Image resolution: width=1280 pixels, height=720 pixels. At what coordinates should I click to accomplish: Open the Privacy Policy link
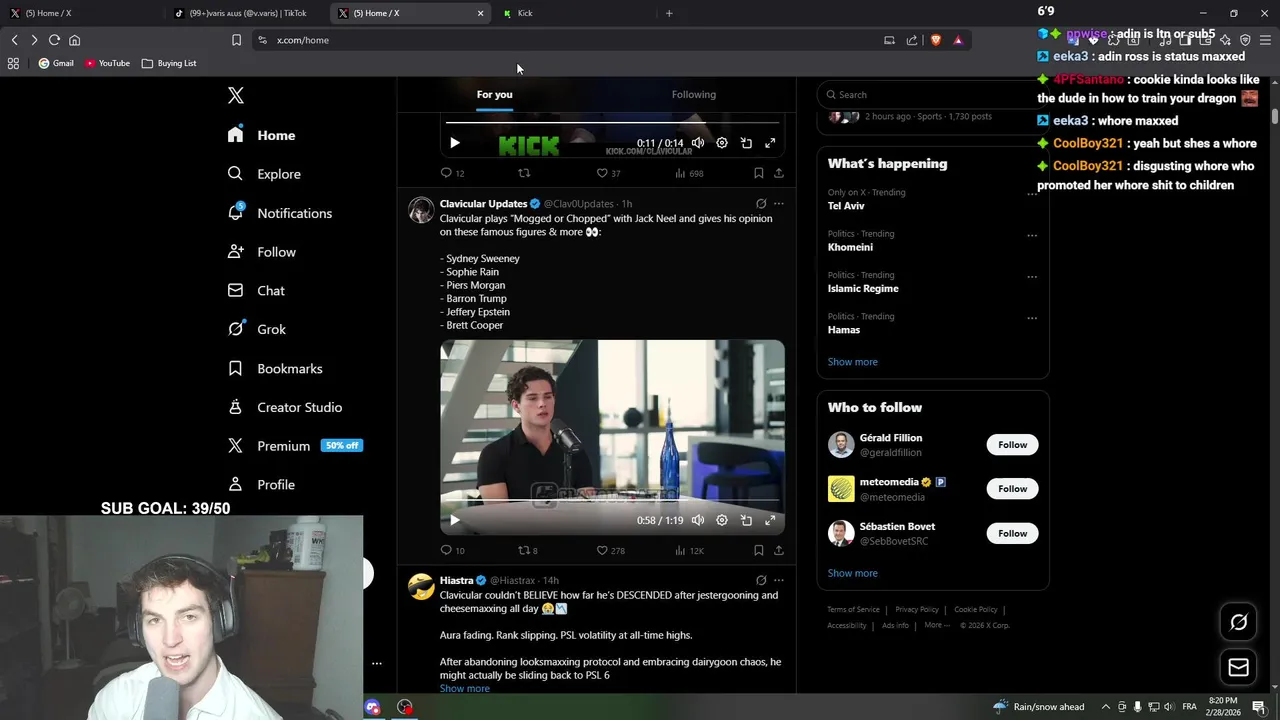(x=916, y=610)
